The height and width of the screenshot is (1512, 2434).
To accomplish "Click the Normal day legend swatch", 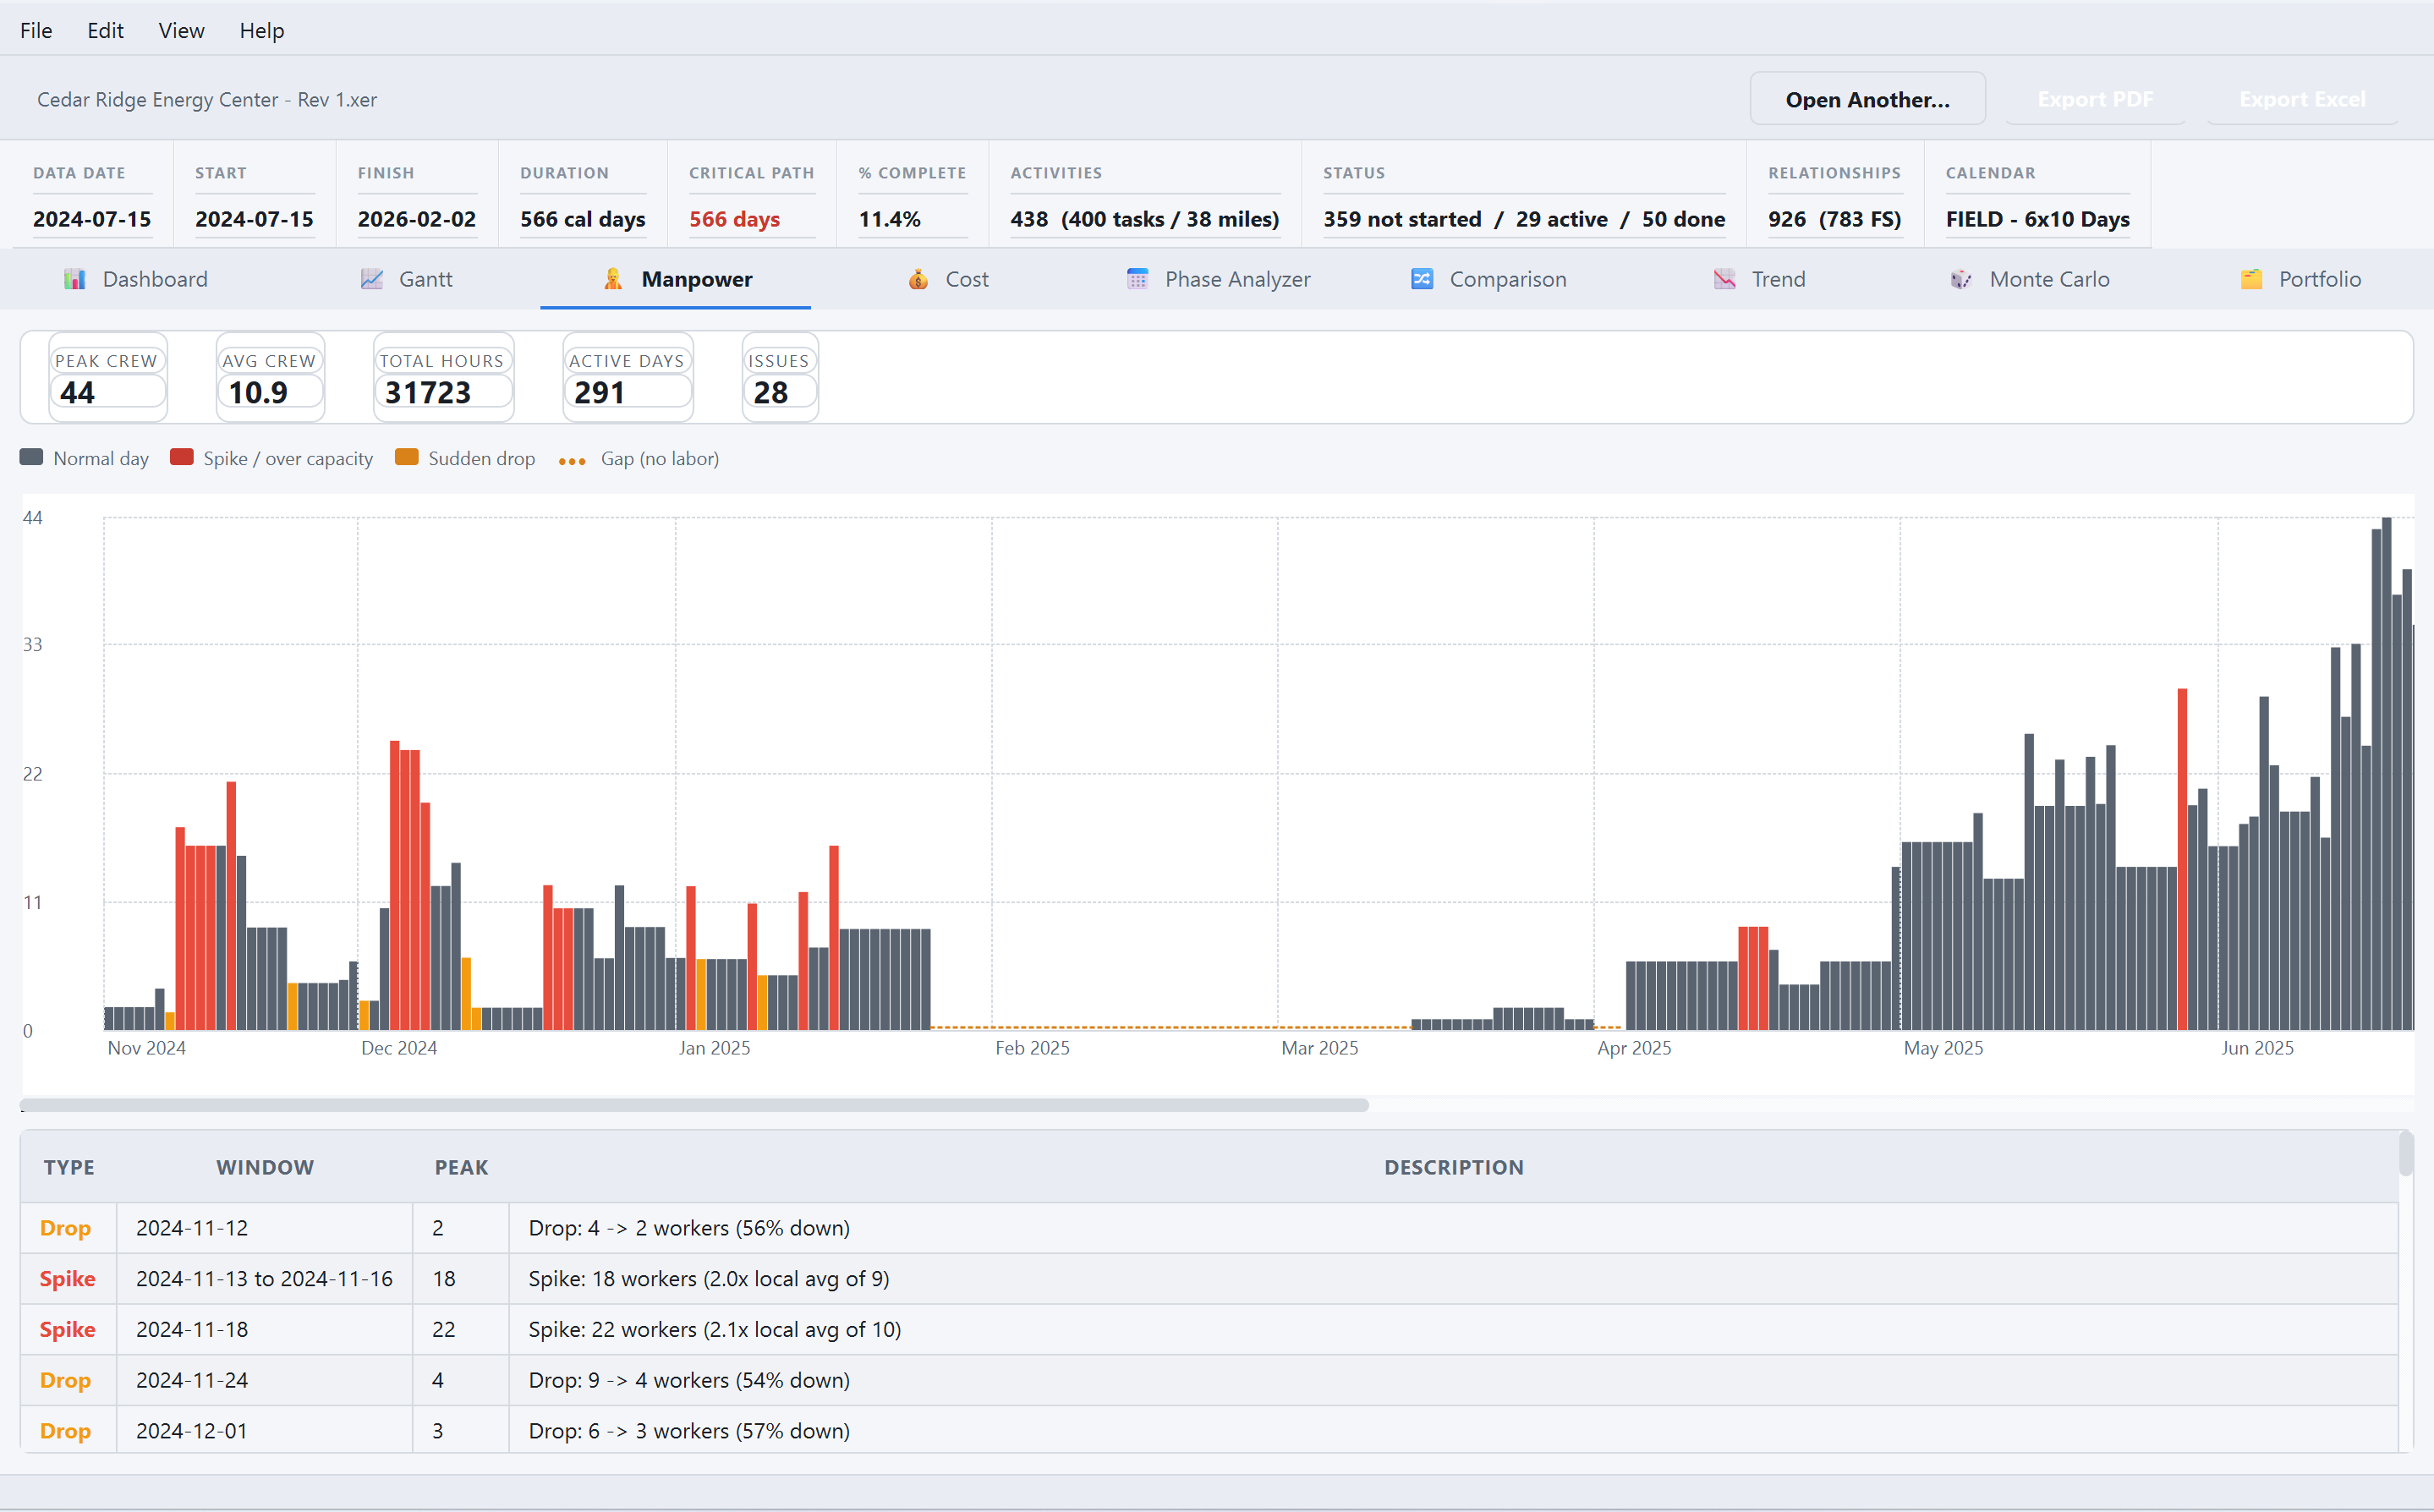I will 32,457.
